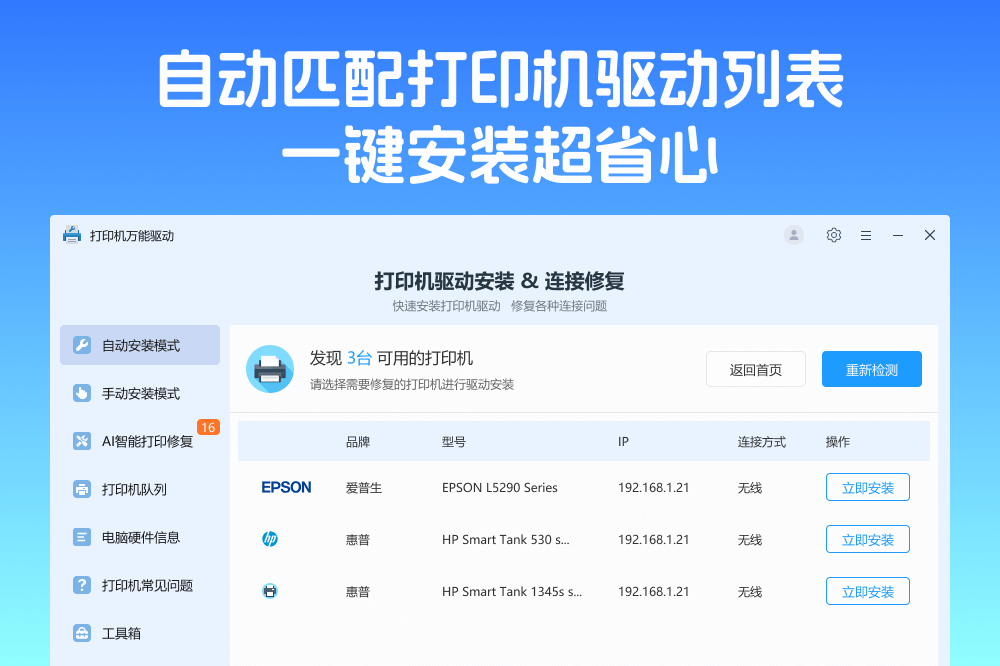Click the printer app logo in title bar
The width and height of the screenshot is (1000, 666).
click(72, 235)
